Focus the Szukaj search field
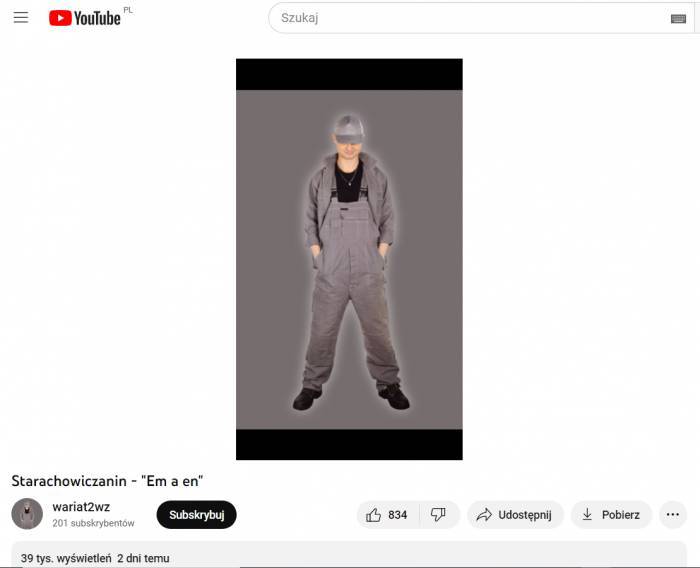 point(469,18)
